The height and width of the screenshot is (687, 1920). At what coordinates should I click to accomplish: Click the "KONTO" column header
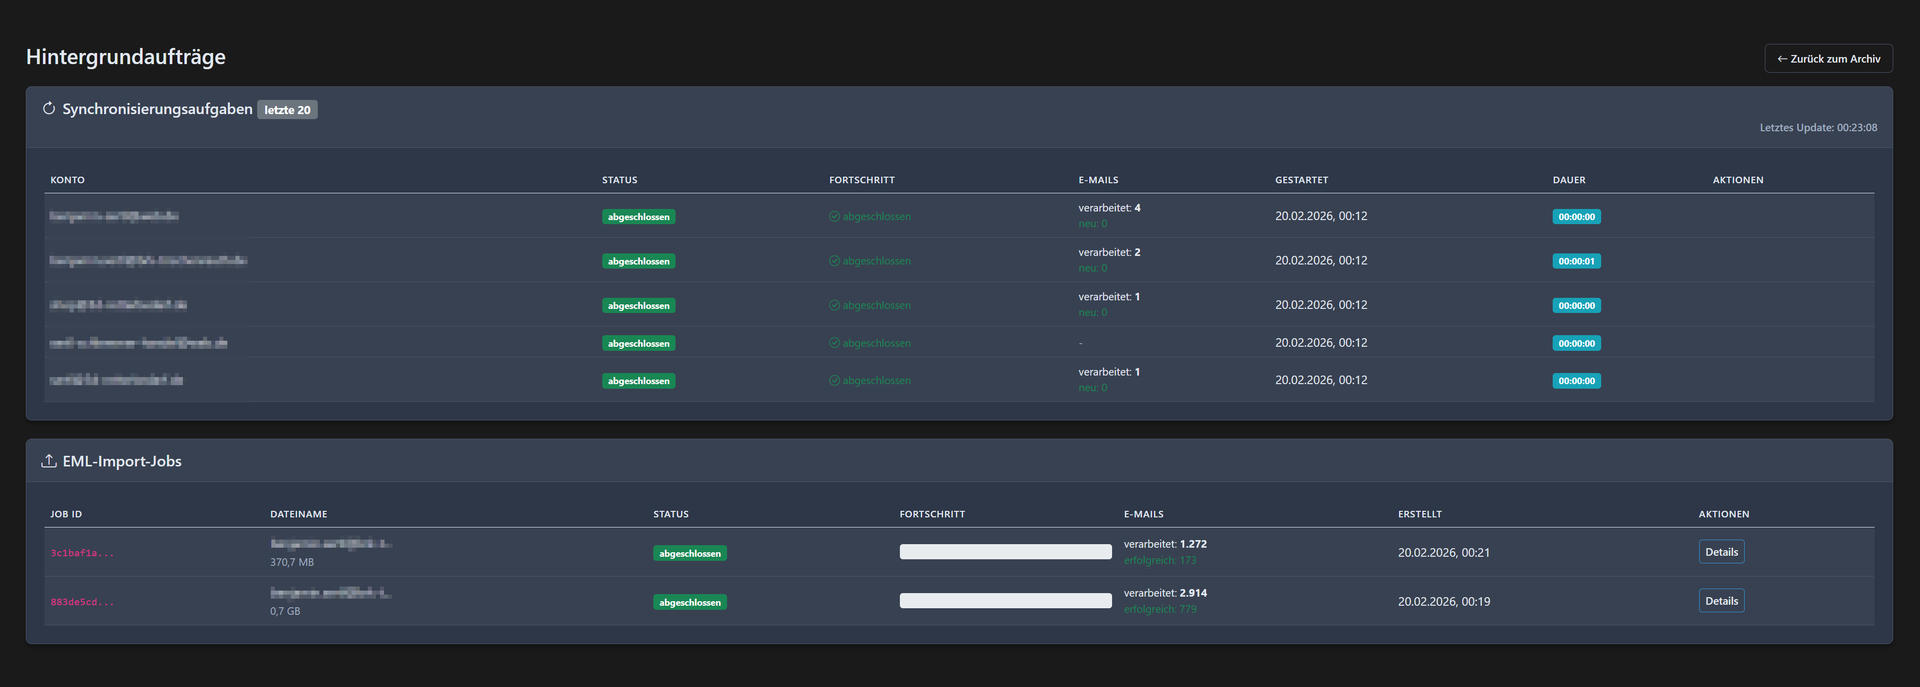pyautogui.click(x=68, y=180)
